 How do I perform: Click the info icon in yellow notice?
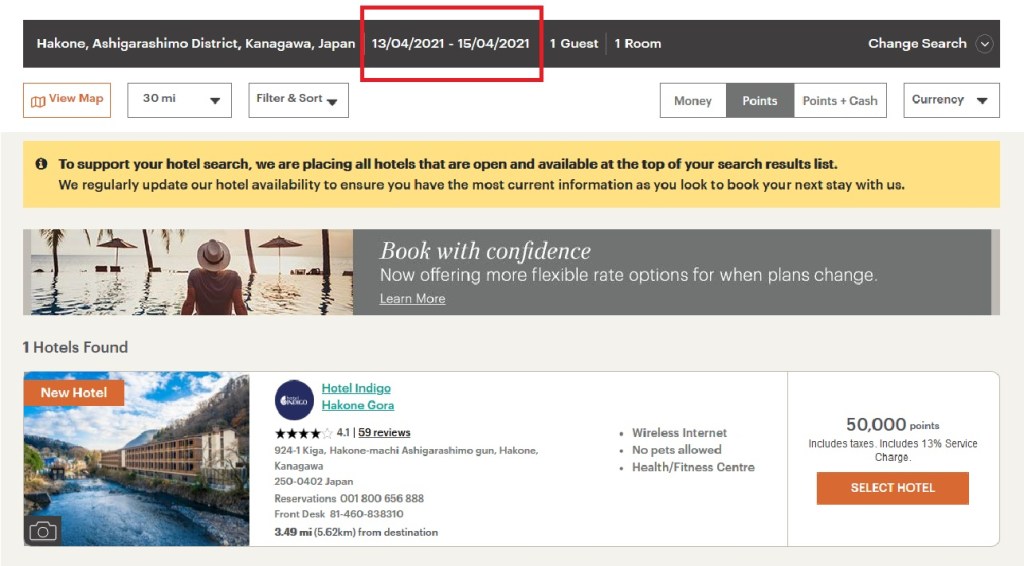pos(41,163)
